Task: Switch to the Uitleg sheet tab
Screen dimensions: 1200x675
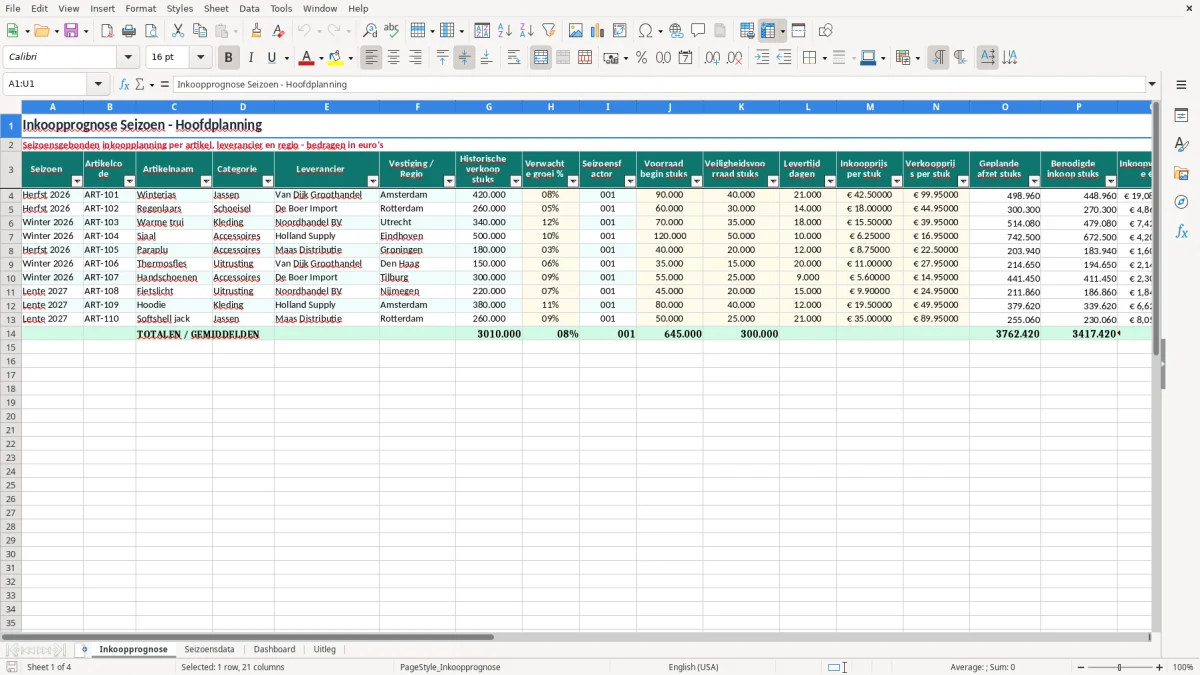Action: [x=324, y=649]
